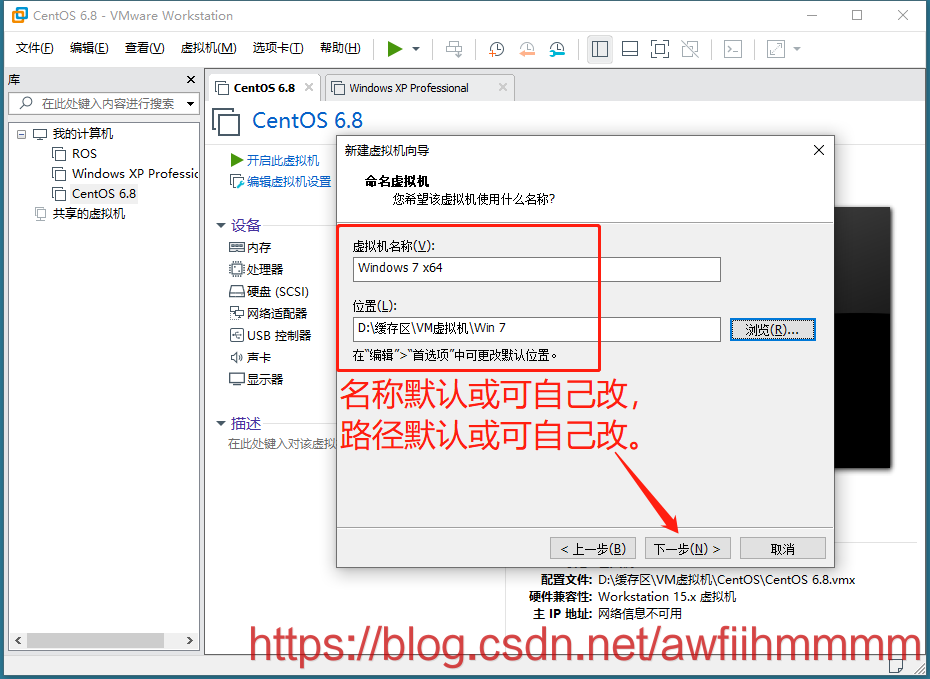Click the VMware Workstation title bar icon
This screenshot has height=679, width=930.
20,15
